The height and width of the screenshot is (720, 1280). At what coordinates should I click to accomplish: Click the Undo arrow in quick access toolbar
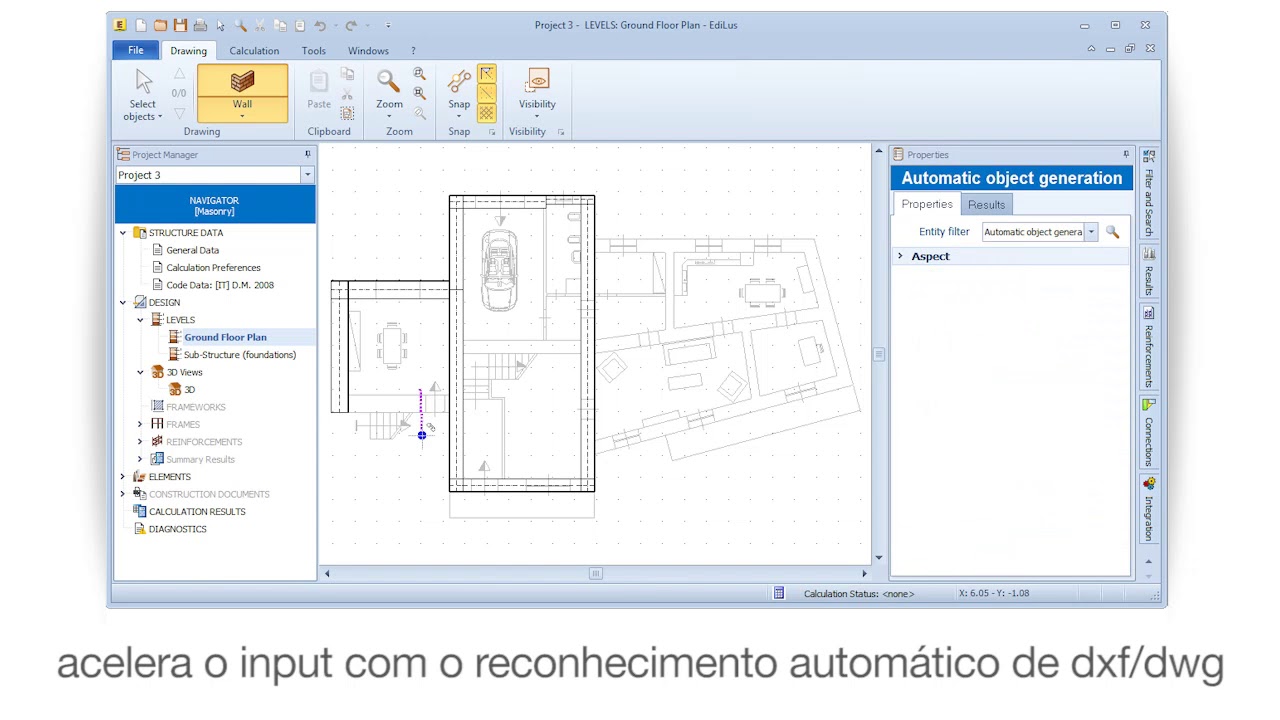click(320, 25)
